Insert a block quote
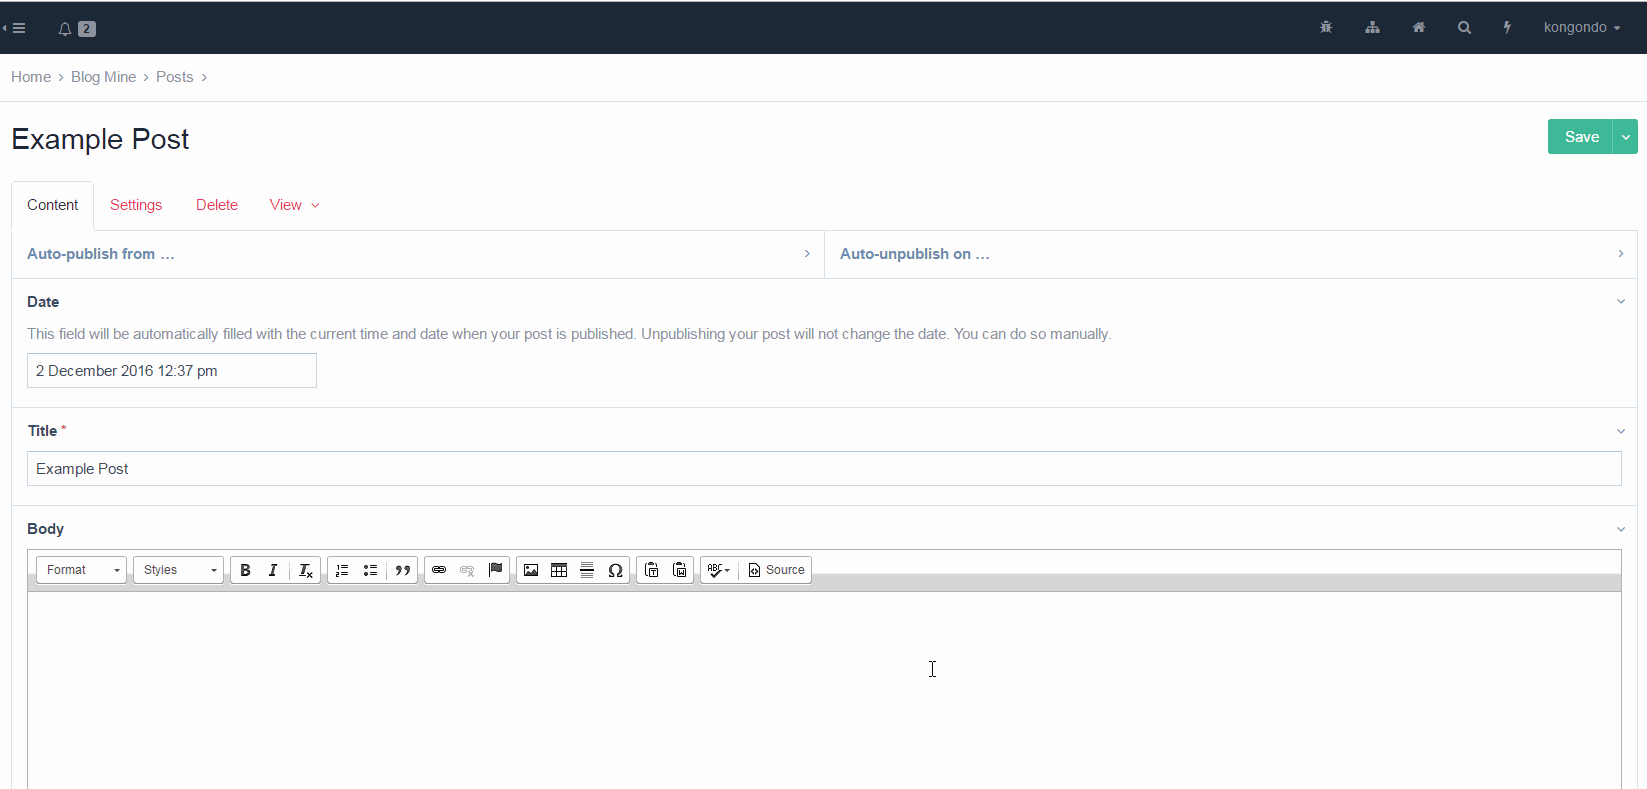Image resolution: width=1647 pixels, height=789 pixels. (x=402, y=570)
